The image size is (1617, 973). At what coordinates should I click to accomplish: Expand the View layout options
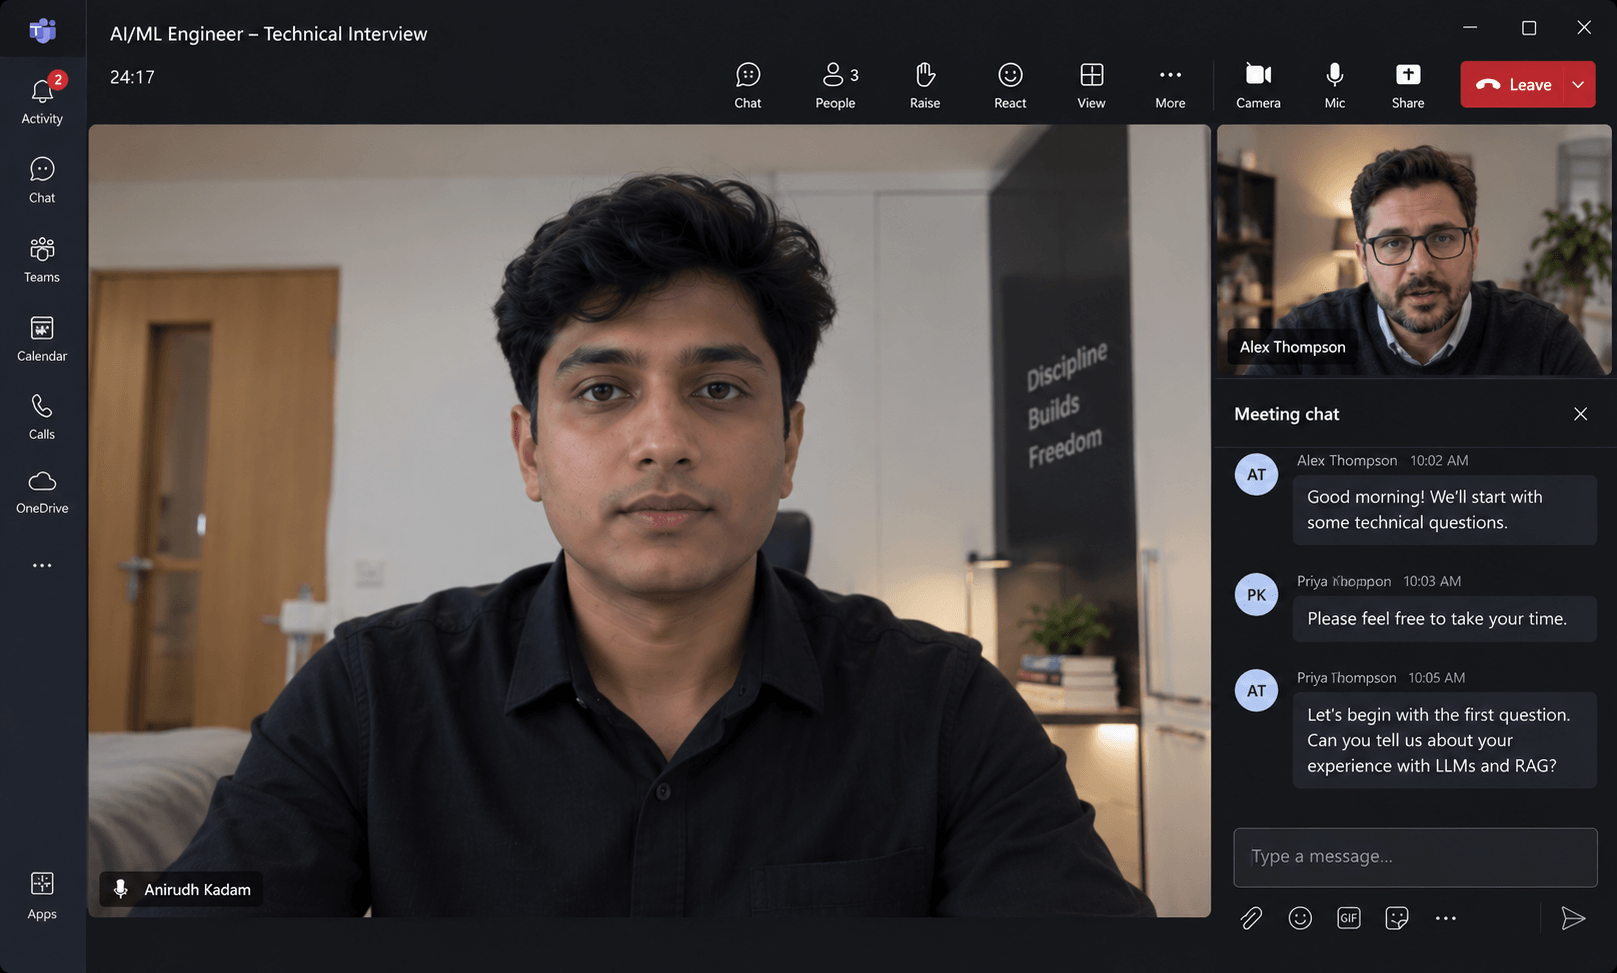tap(1091, 85)
